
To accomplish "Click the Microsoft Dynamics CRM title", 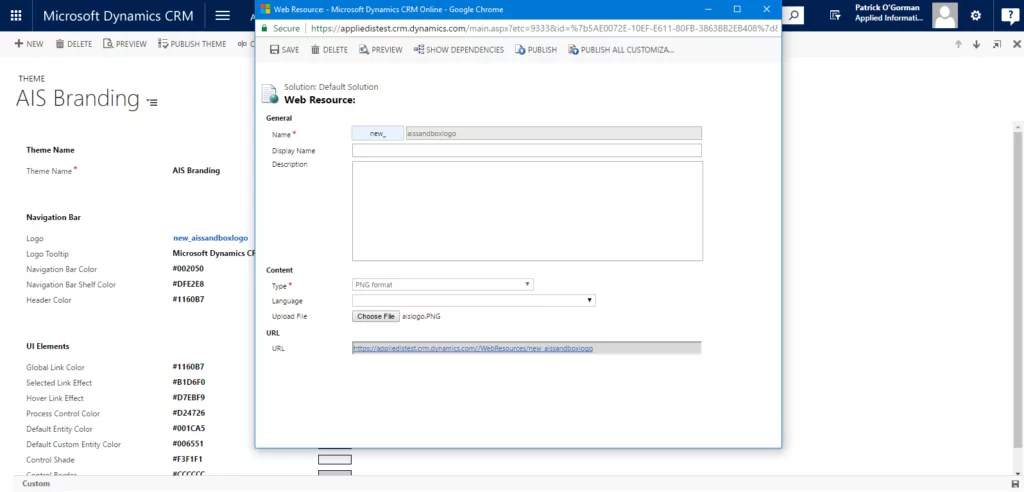I will point(118,16).
